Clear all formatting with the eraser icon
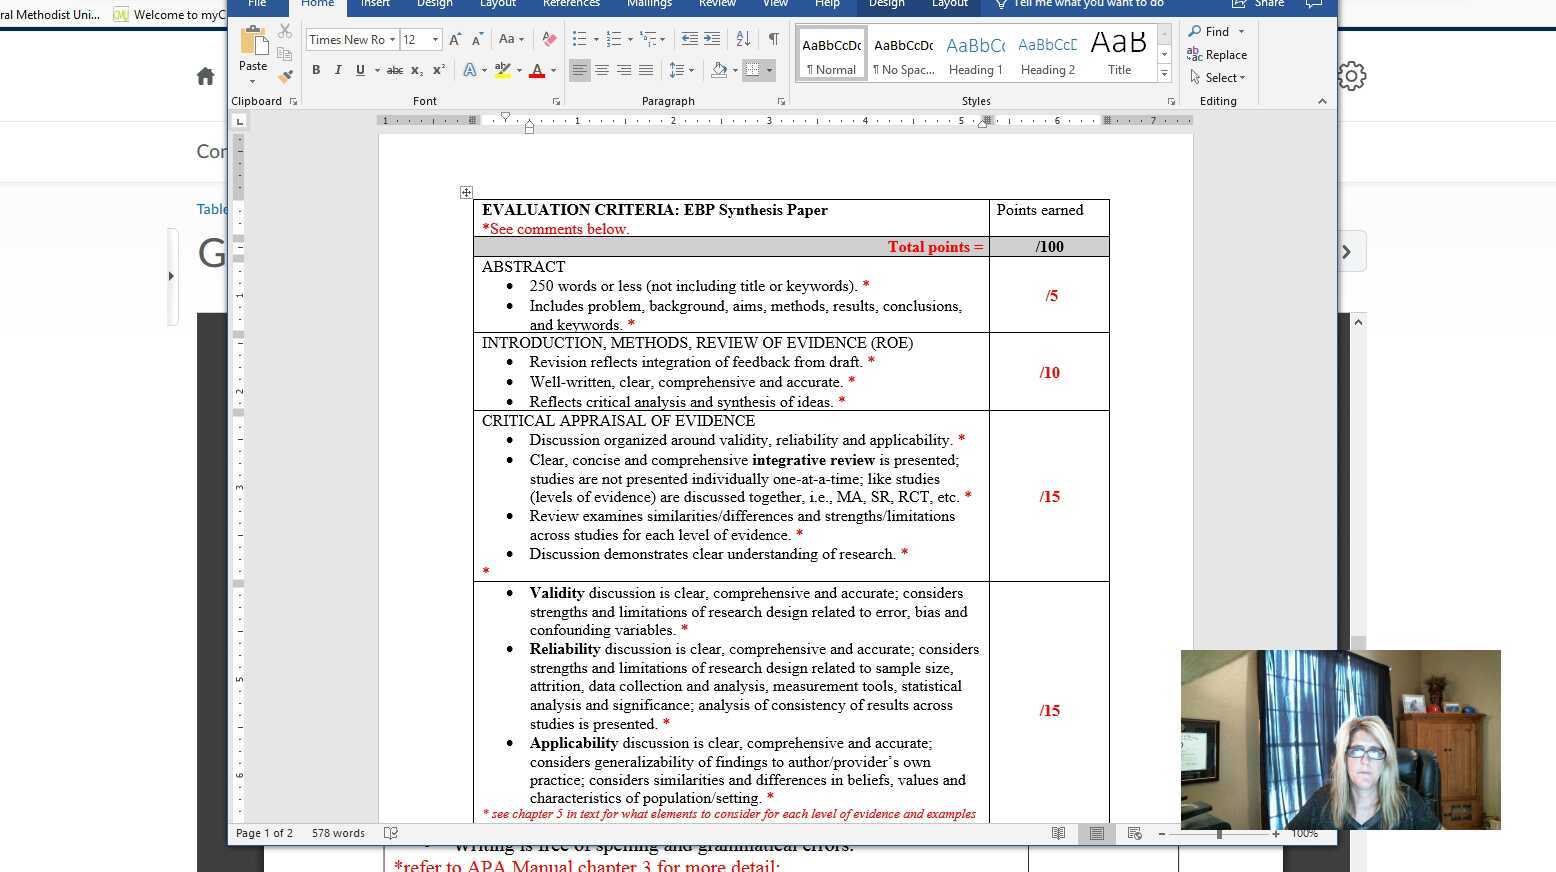 [x=548, y=39]
